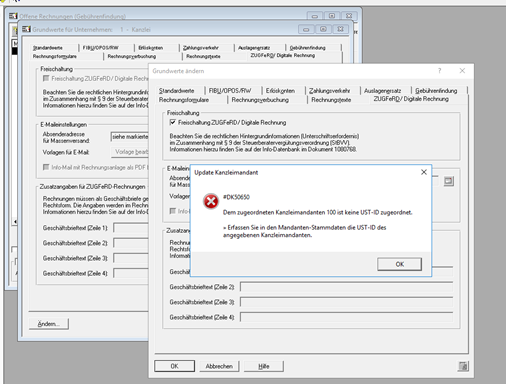Click OK in Grundwerte ändern dialog

point(174,366)
